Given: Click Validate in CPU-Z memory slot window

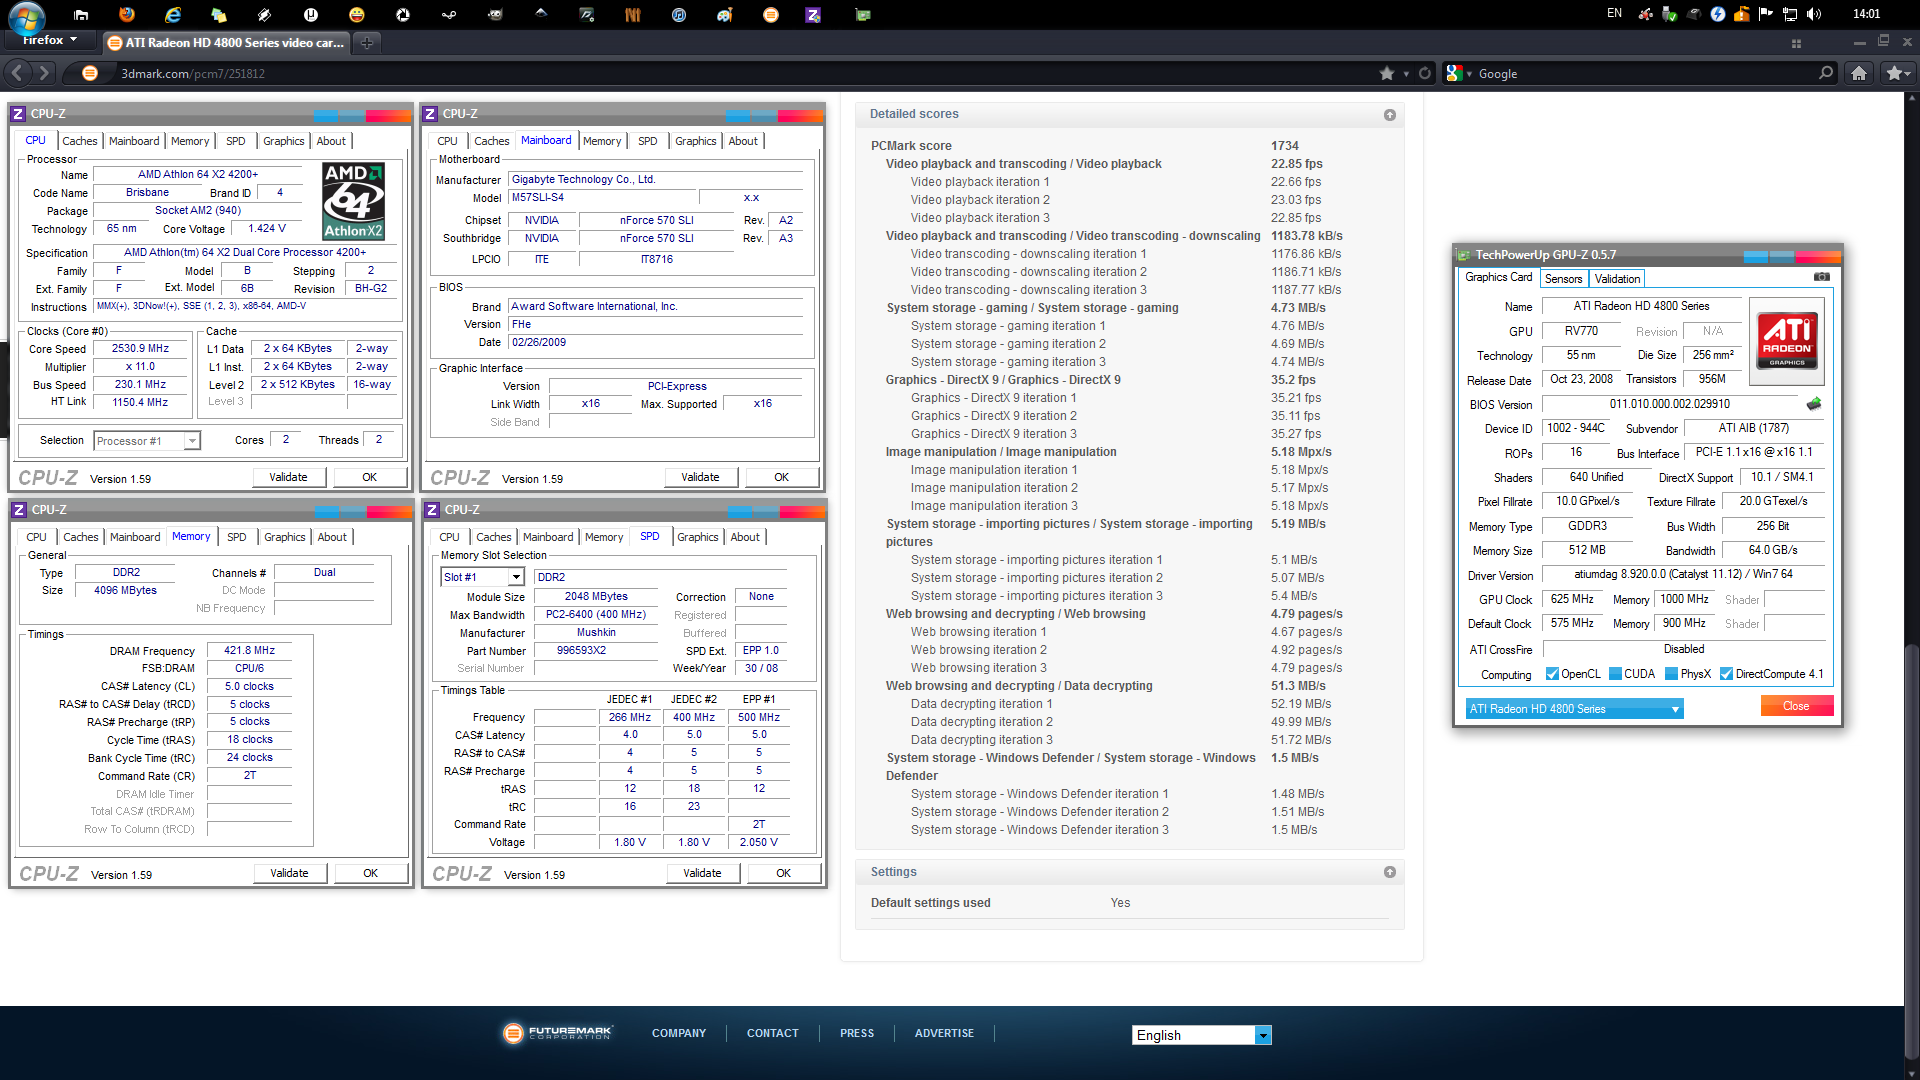Looking at the screenshot, I should (702, 873).
